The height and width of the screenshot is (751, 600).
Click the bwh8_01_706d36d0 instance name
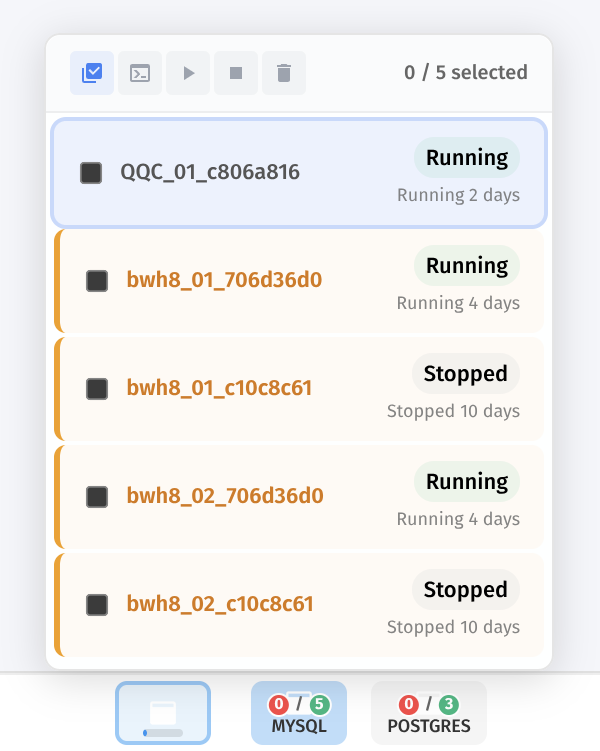pyautogui.click(x=224, y=280)
